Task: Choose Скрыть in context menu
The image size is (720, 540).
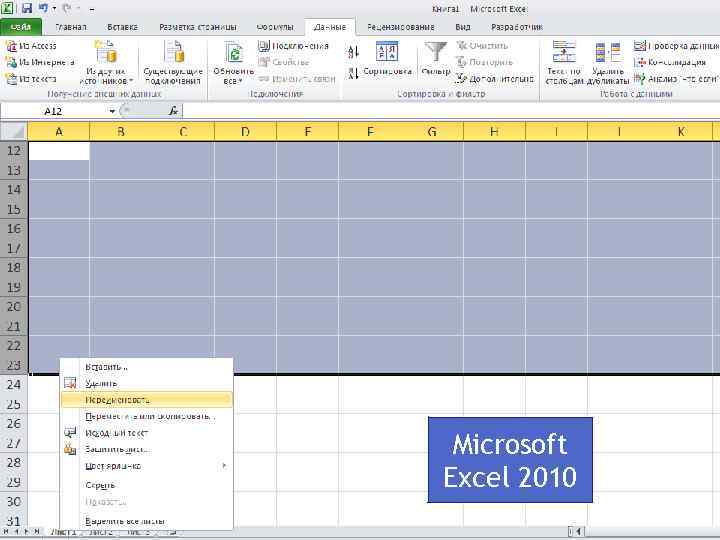Action: pos(146,485)
